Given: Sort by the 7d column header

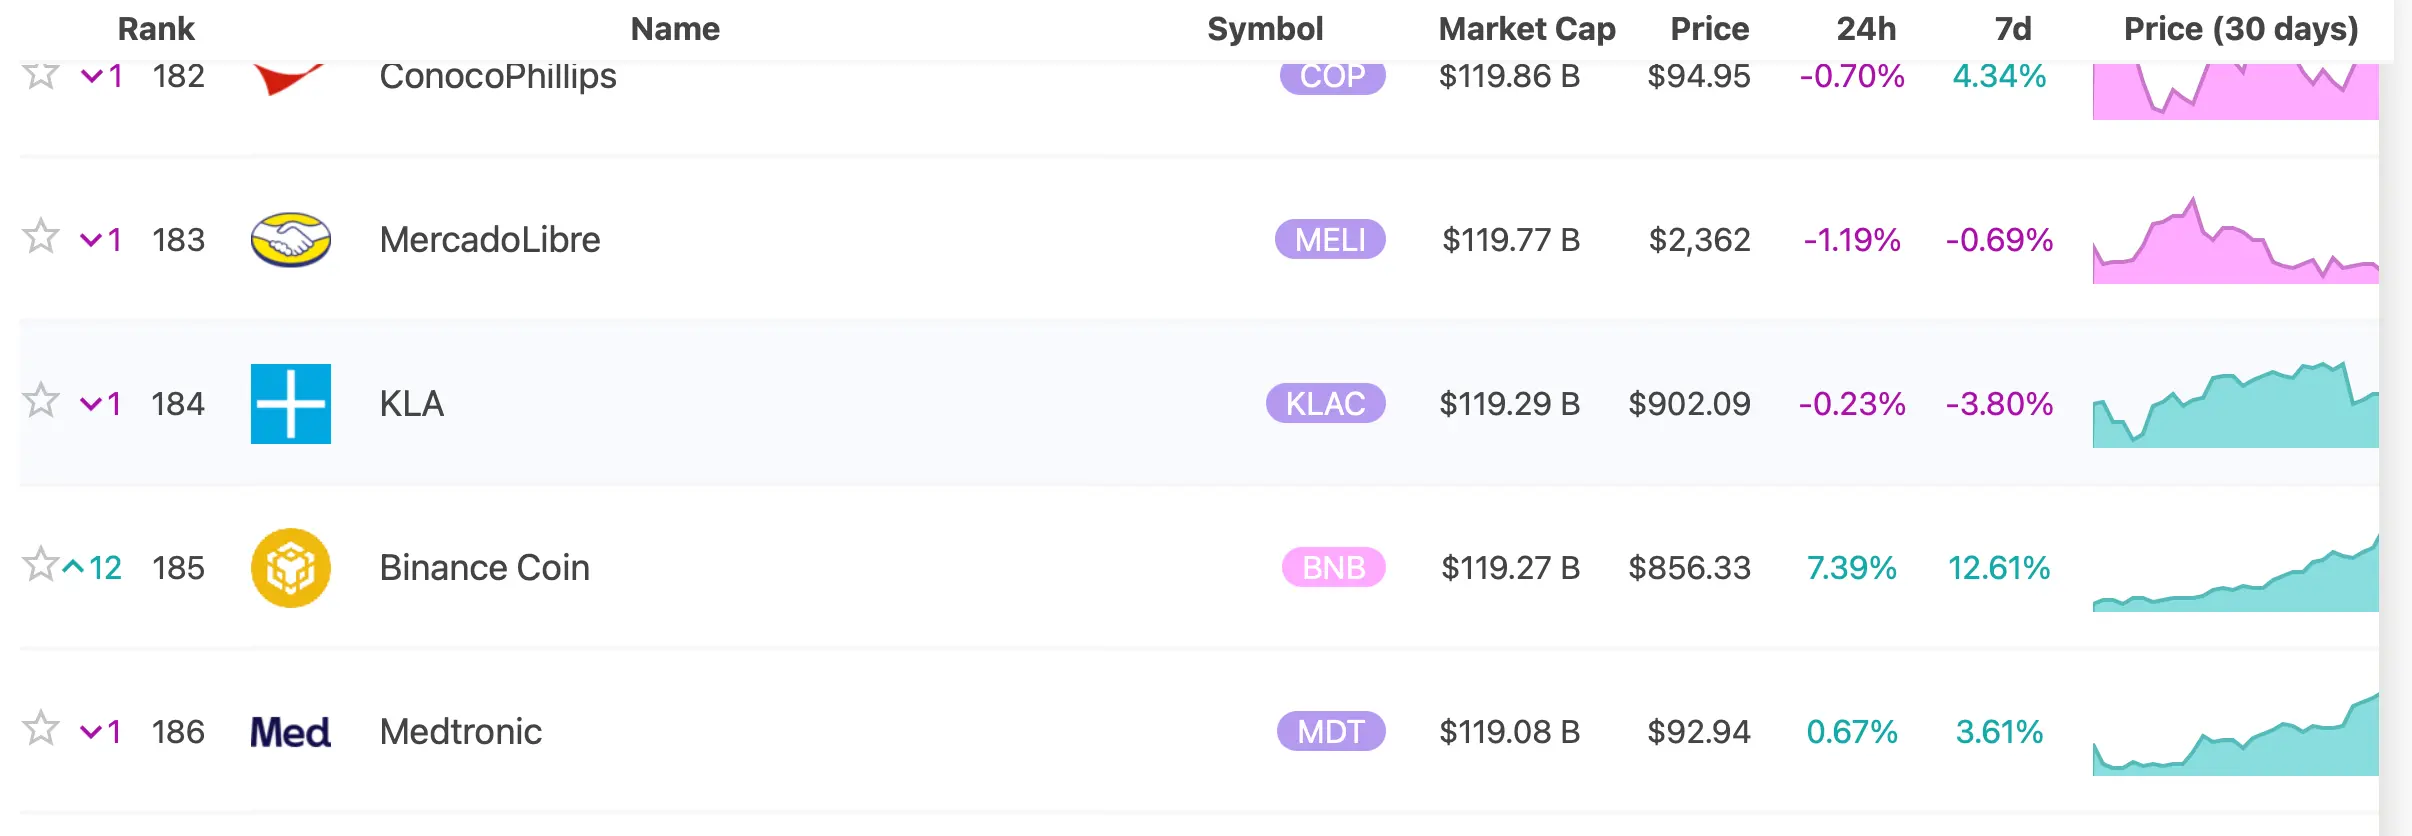Looking at the screenshot, I should [2013, 29].
